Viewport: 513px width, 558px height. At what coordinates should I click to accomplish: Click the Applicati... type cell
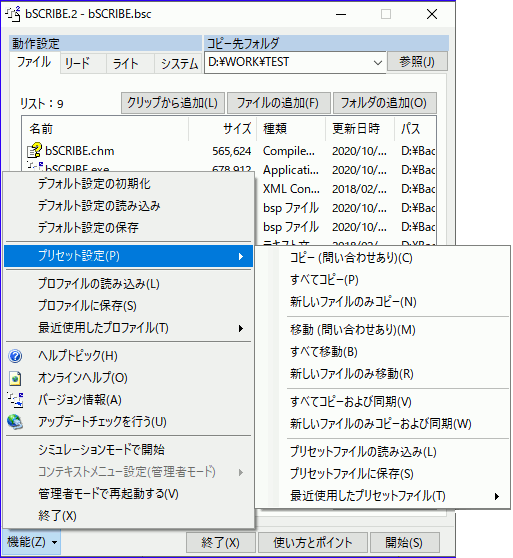tap(291, 170)
